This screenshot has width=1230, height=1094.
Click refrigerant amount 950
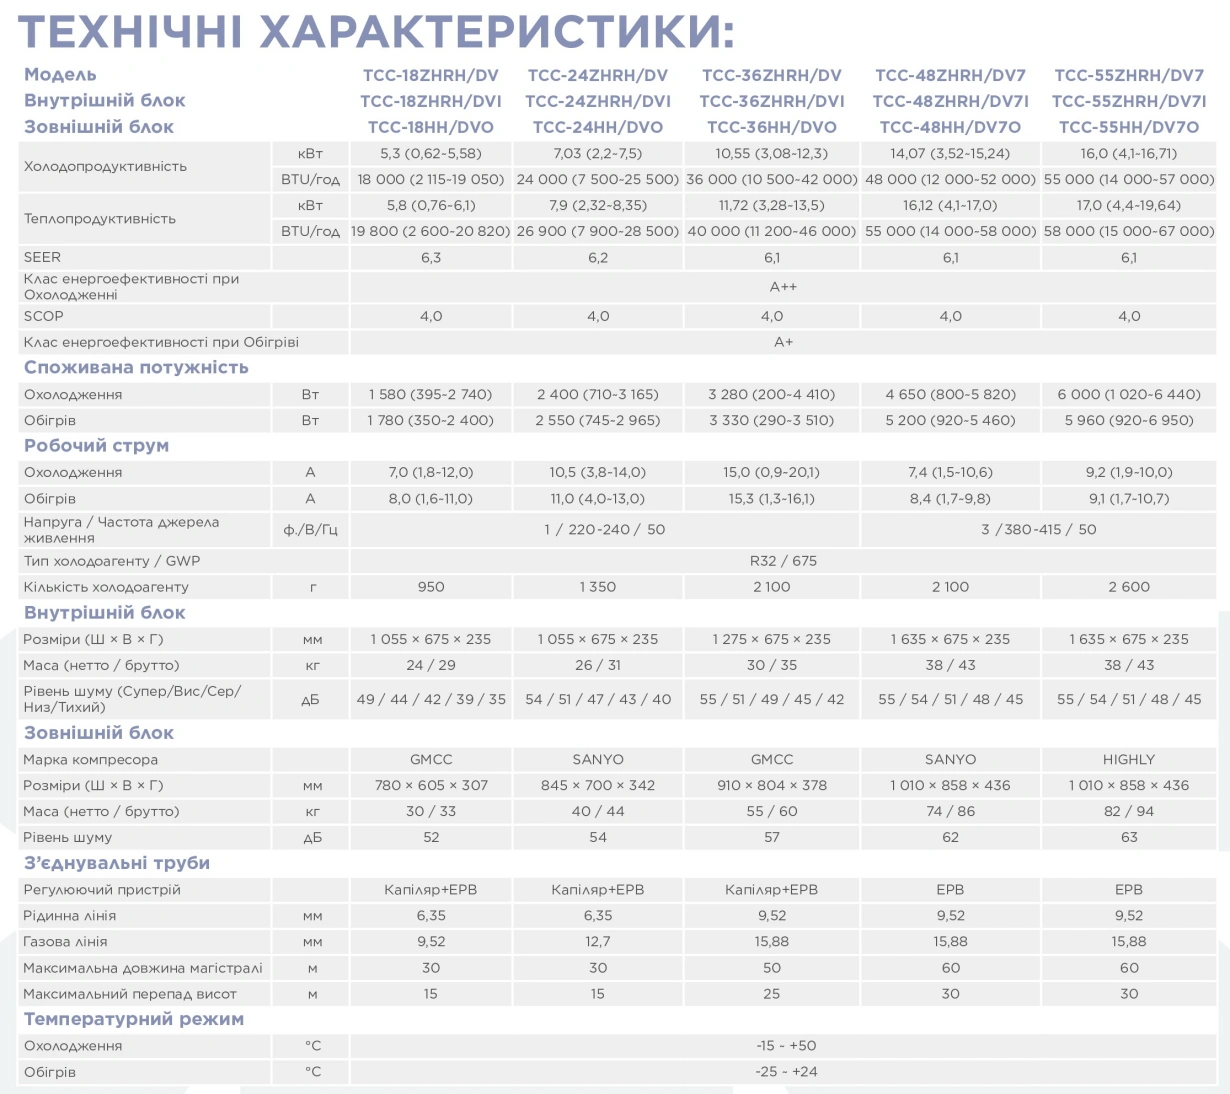(431, 587)
